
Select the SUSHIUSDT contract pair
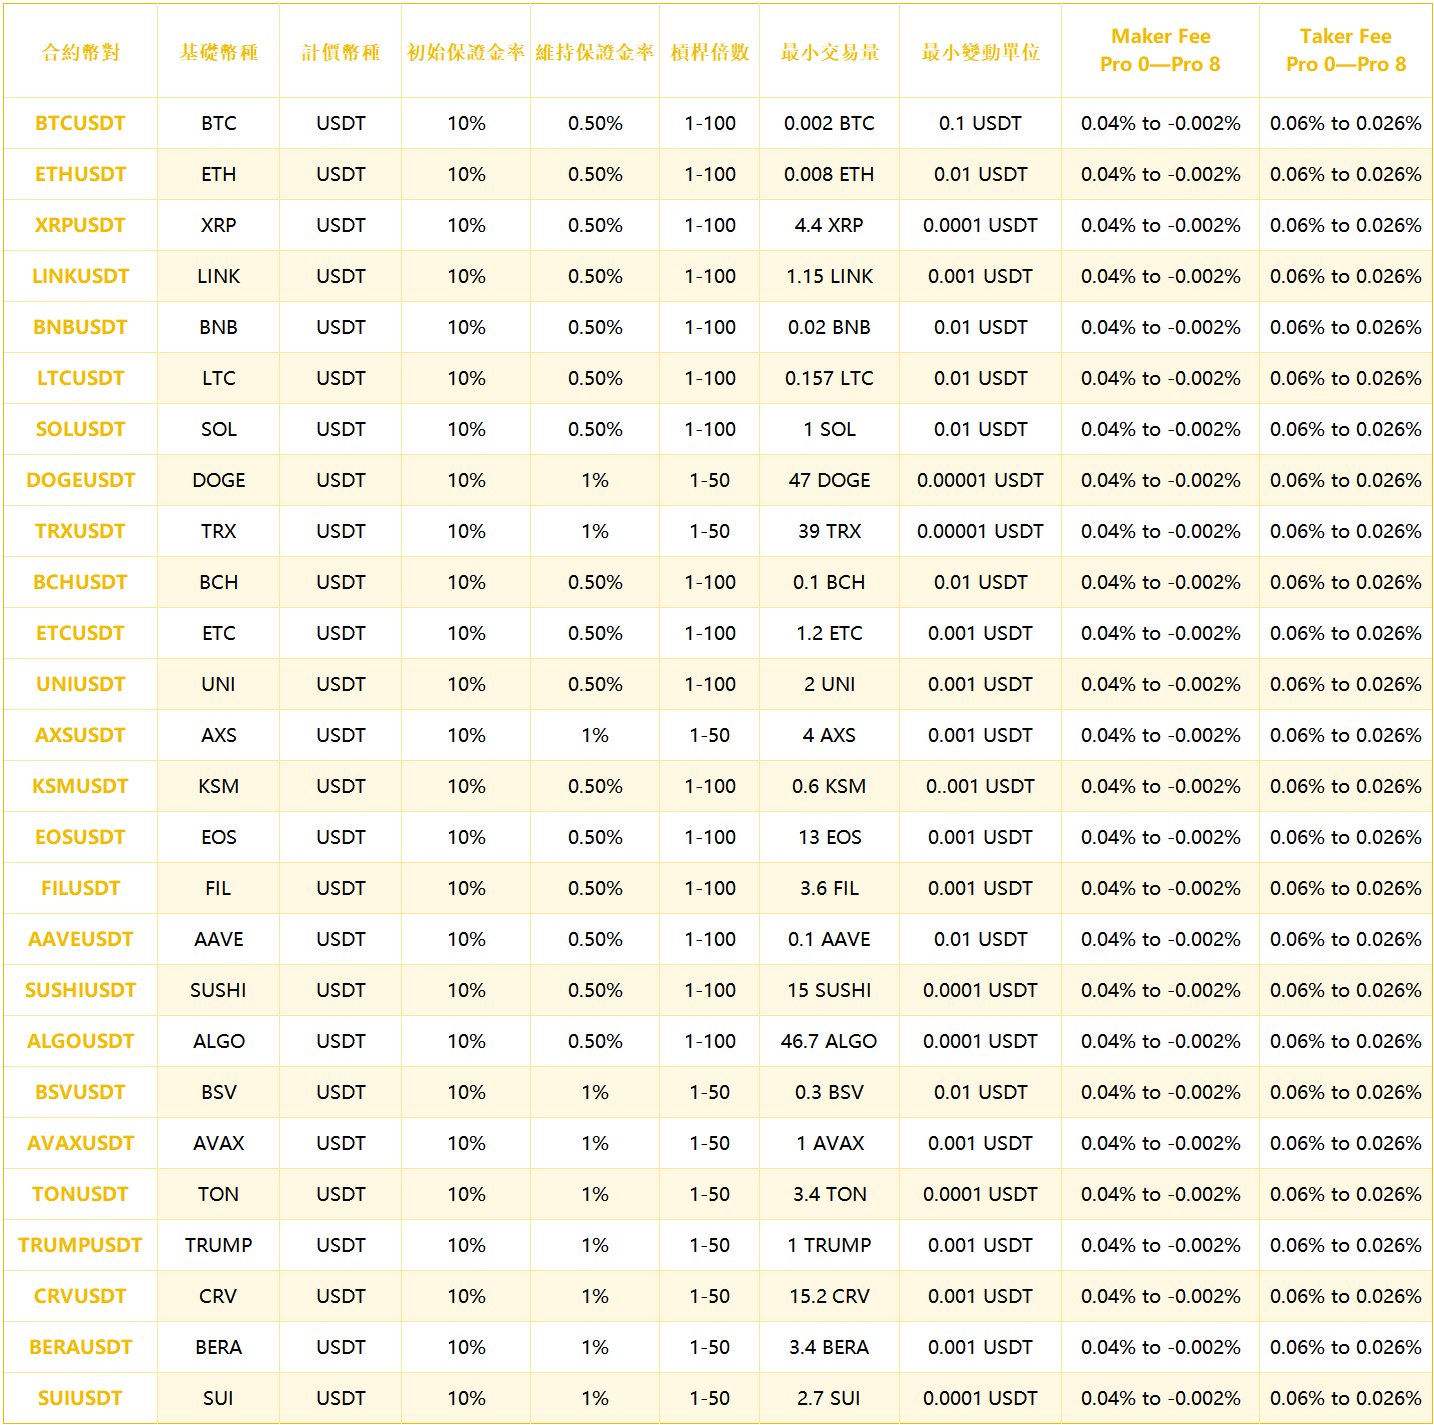(80, 990)
